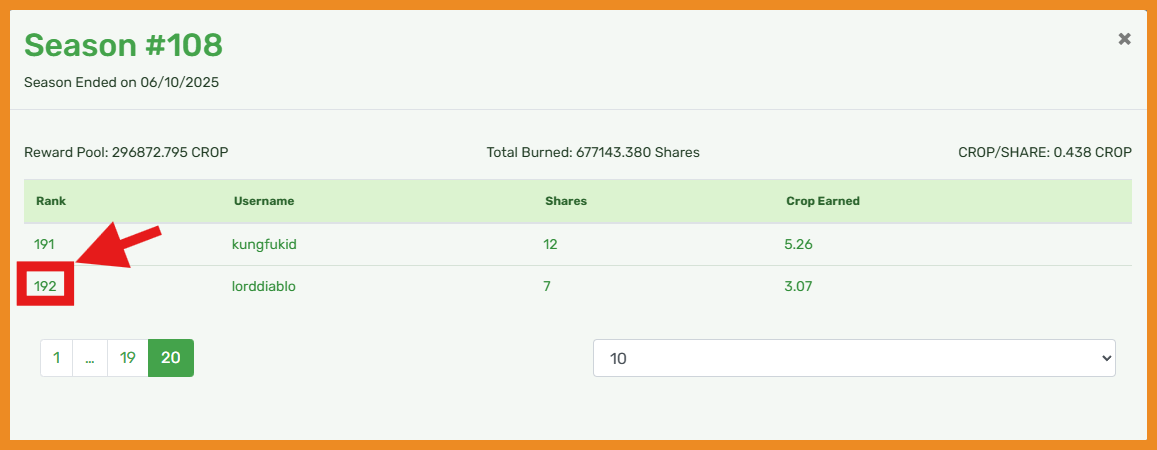1157x450 pixels.
Task: Click kungfukid's crop earned value 5.26
Action: click(x=799, y=244)
